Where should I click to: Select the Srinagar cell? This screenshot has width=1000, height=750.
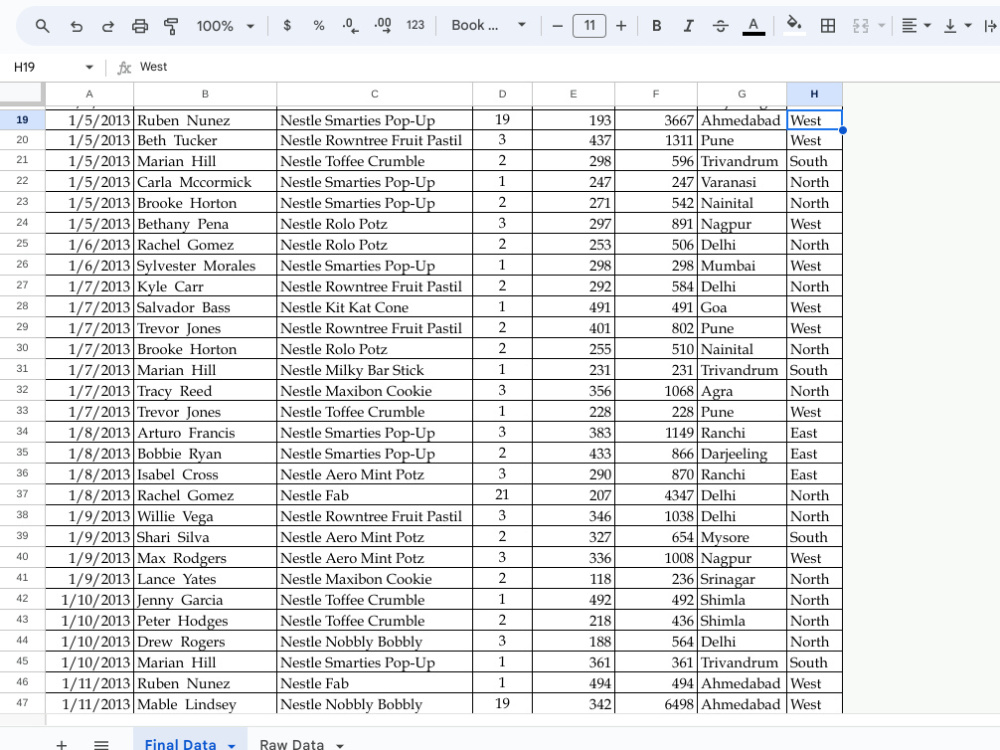(742, 579)
